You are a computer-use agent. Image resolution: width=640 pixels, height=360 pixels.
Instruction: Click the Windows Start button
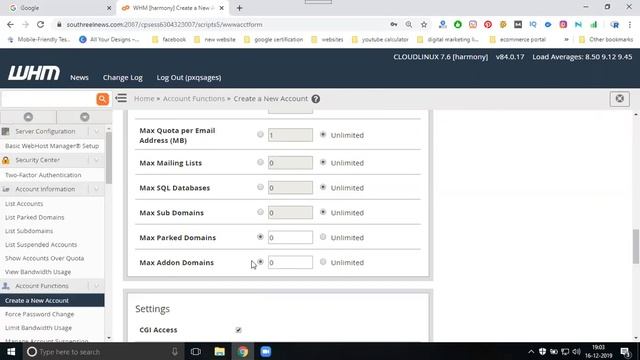tap(11, 351)
